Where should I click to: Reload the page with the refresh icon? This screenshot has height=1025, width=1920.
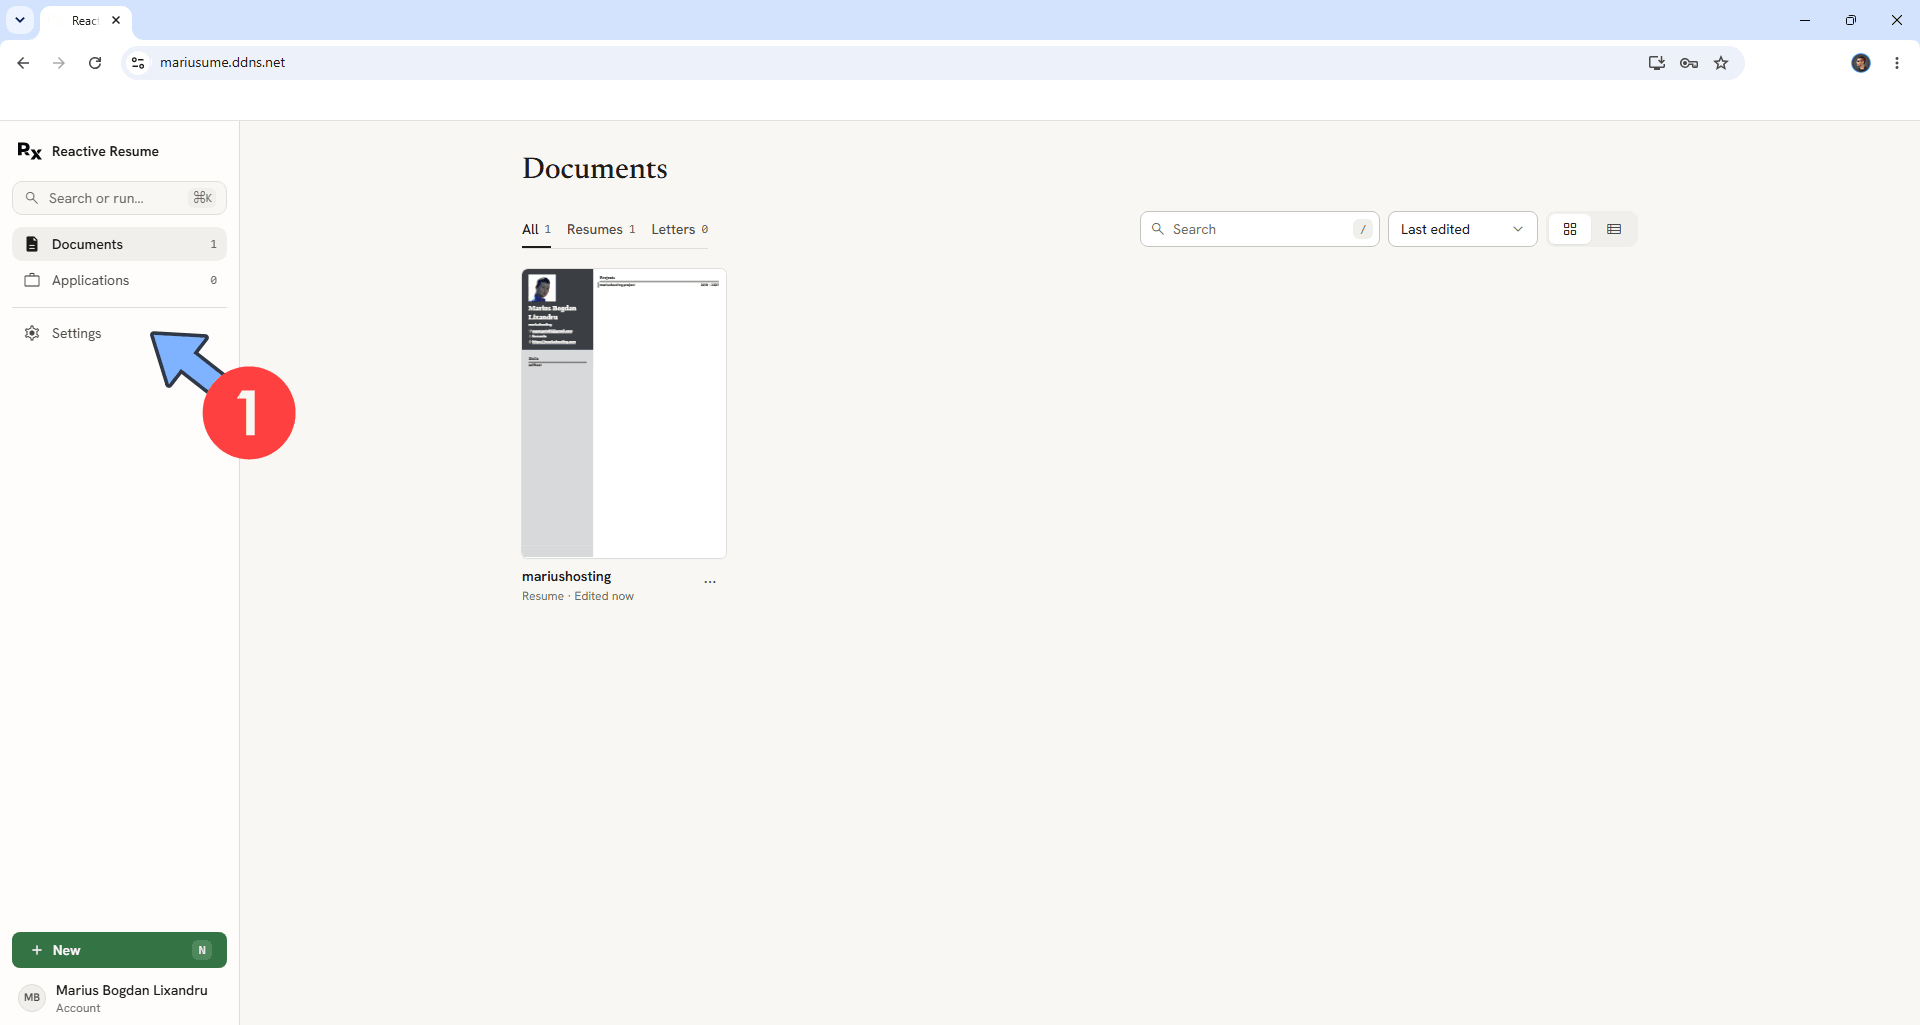[95, 63]
